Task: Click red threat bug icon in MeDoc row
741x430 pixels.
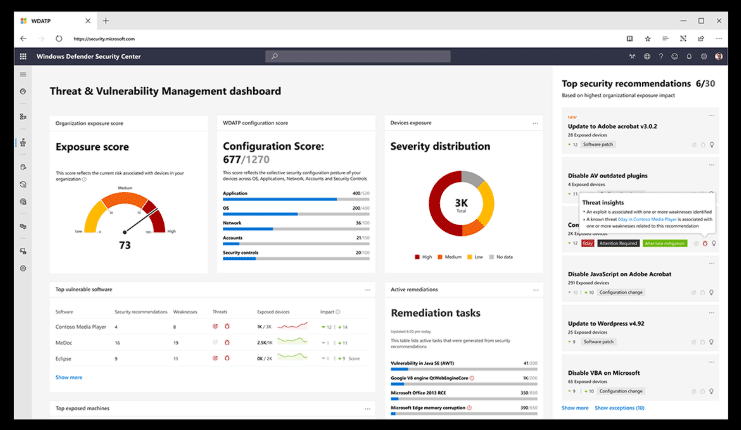Action: pyautogui.click(x=227, y=343)
